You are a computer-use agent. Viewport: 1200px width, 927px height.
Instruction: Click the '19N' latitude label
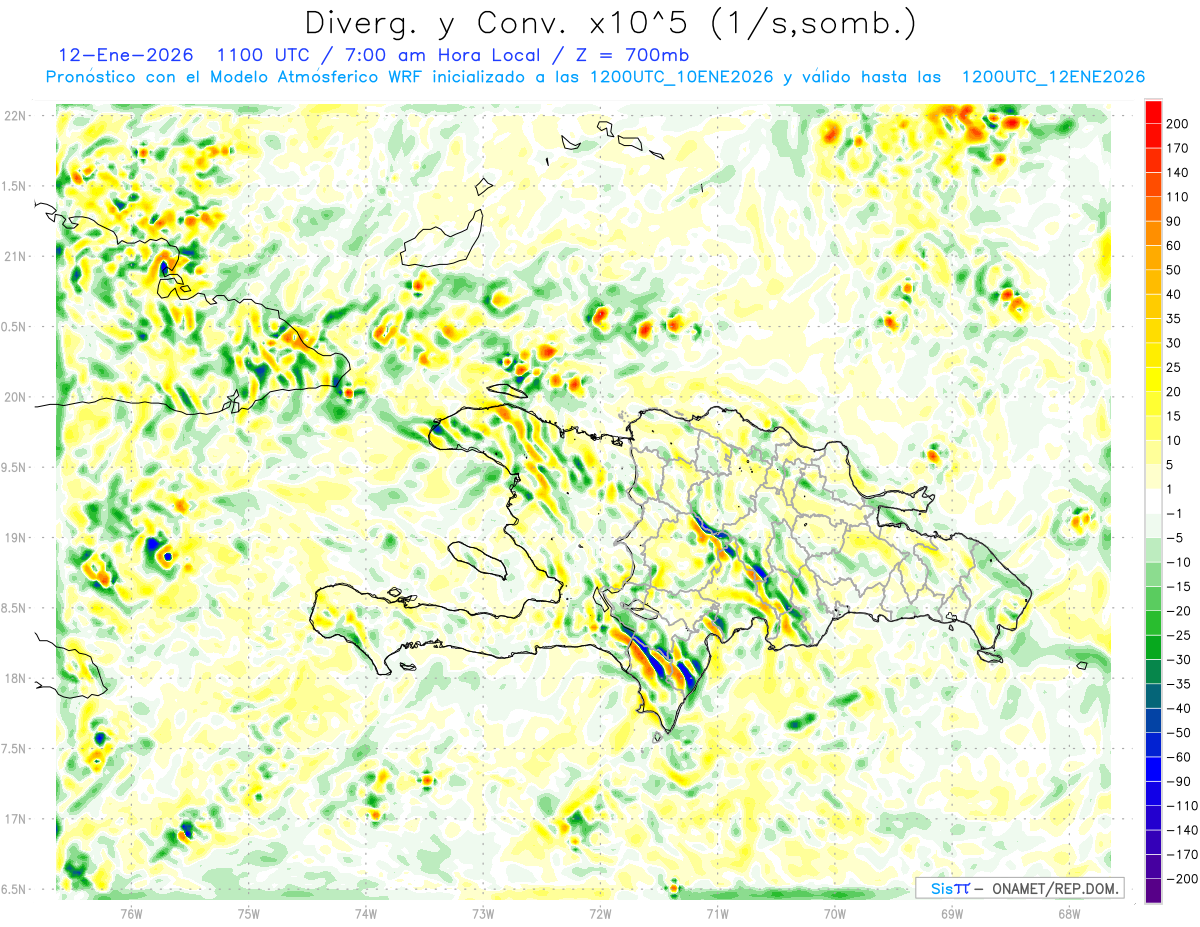tap(14, 538)
